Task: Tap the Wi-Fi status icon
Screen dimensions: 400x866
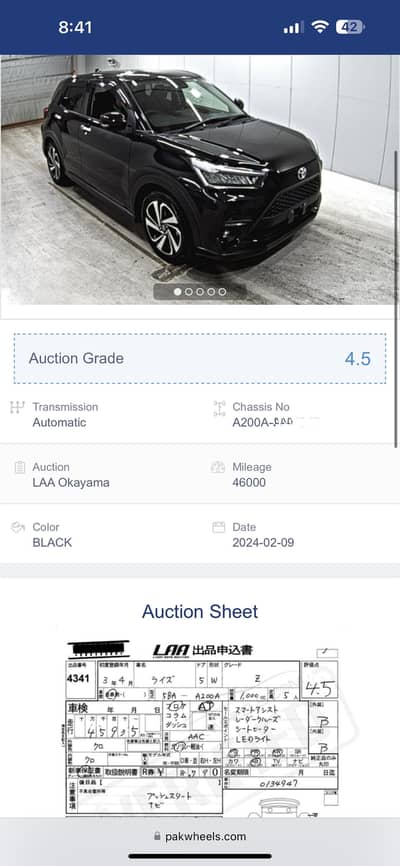Action: point(319,27)
